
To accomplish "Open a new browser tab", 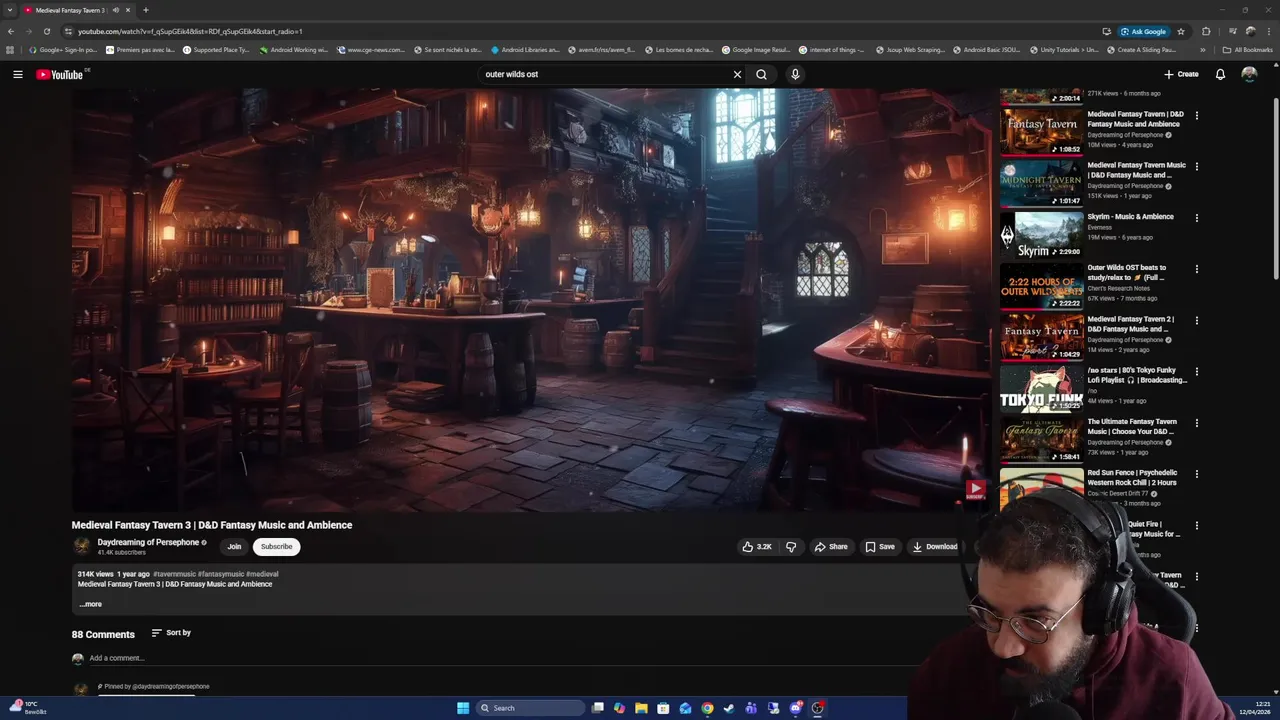I will pos(145,10).
